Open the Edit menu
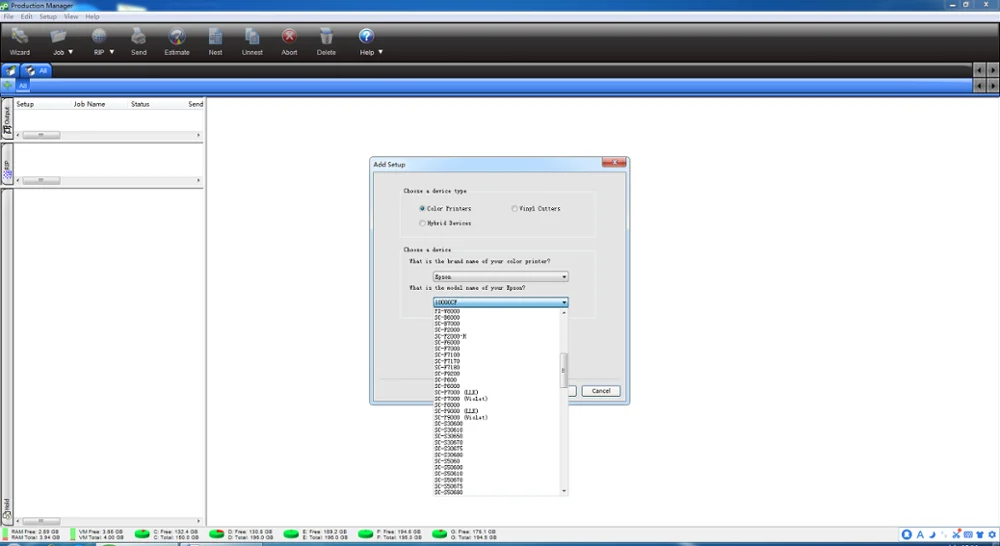Viewport: 1000px width, 546px height. [x=26, y=17]
